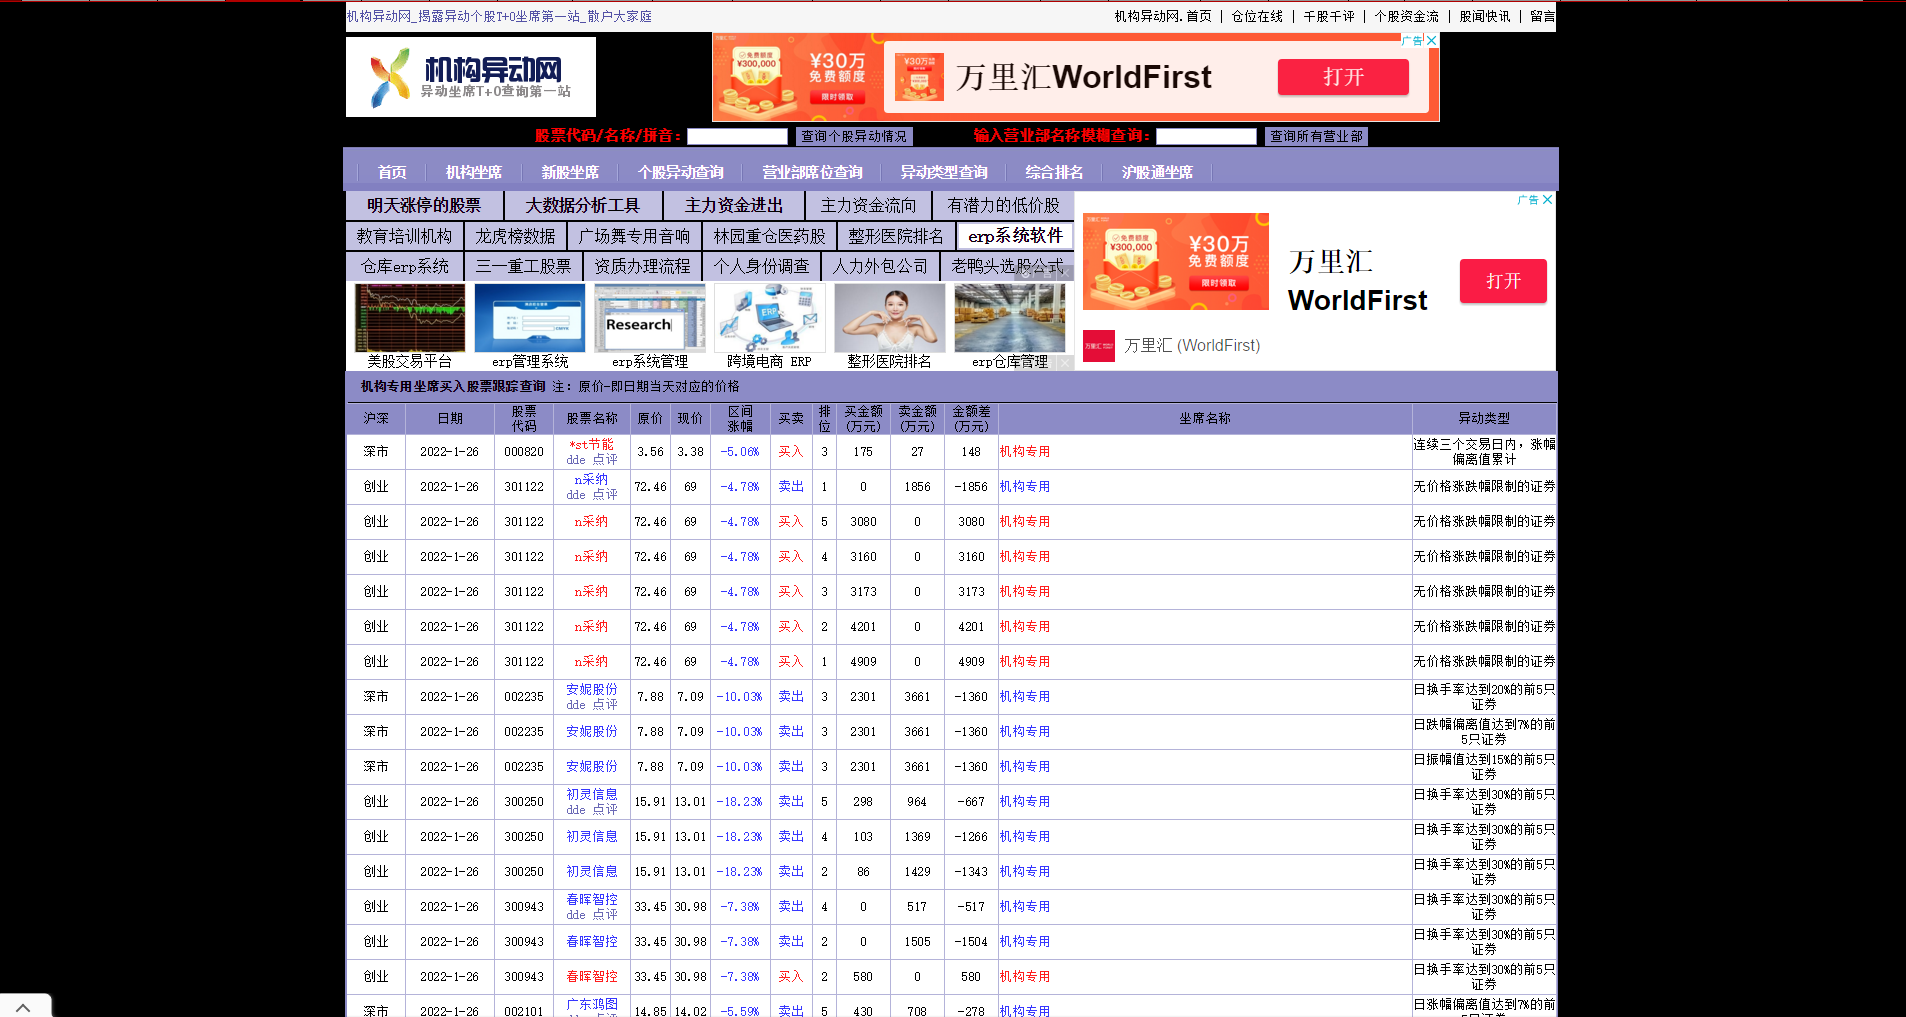Open the 三一重工股票 link
Viewport: 1906px width, 1017px height.
pos(523,266)
